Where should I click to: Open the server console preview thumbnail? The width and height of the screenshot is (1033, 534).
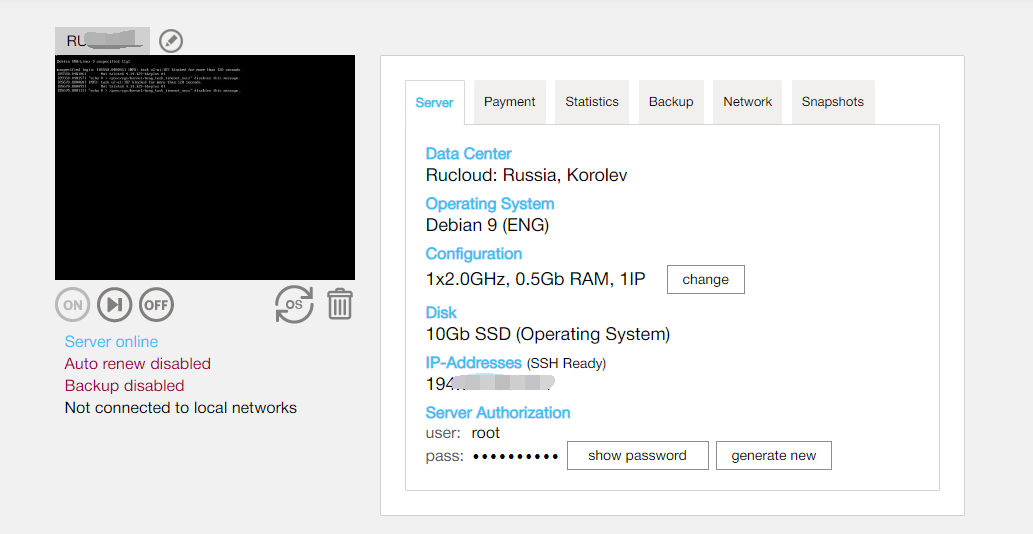tap(205, 167)
